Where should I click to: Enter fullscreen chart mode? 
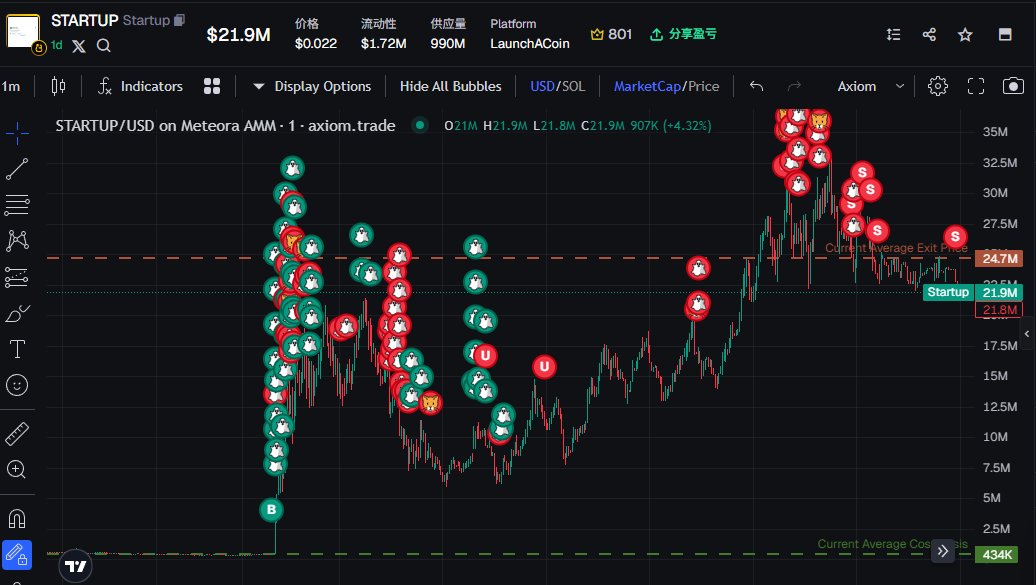point(976,86)
